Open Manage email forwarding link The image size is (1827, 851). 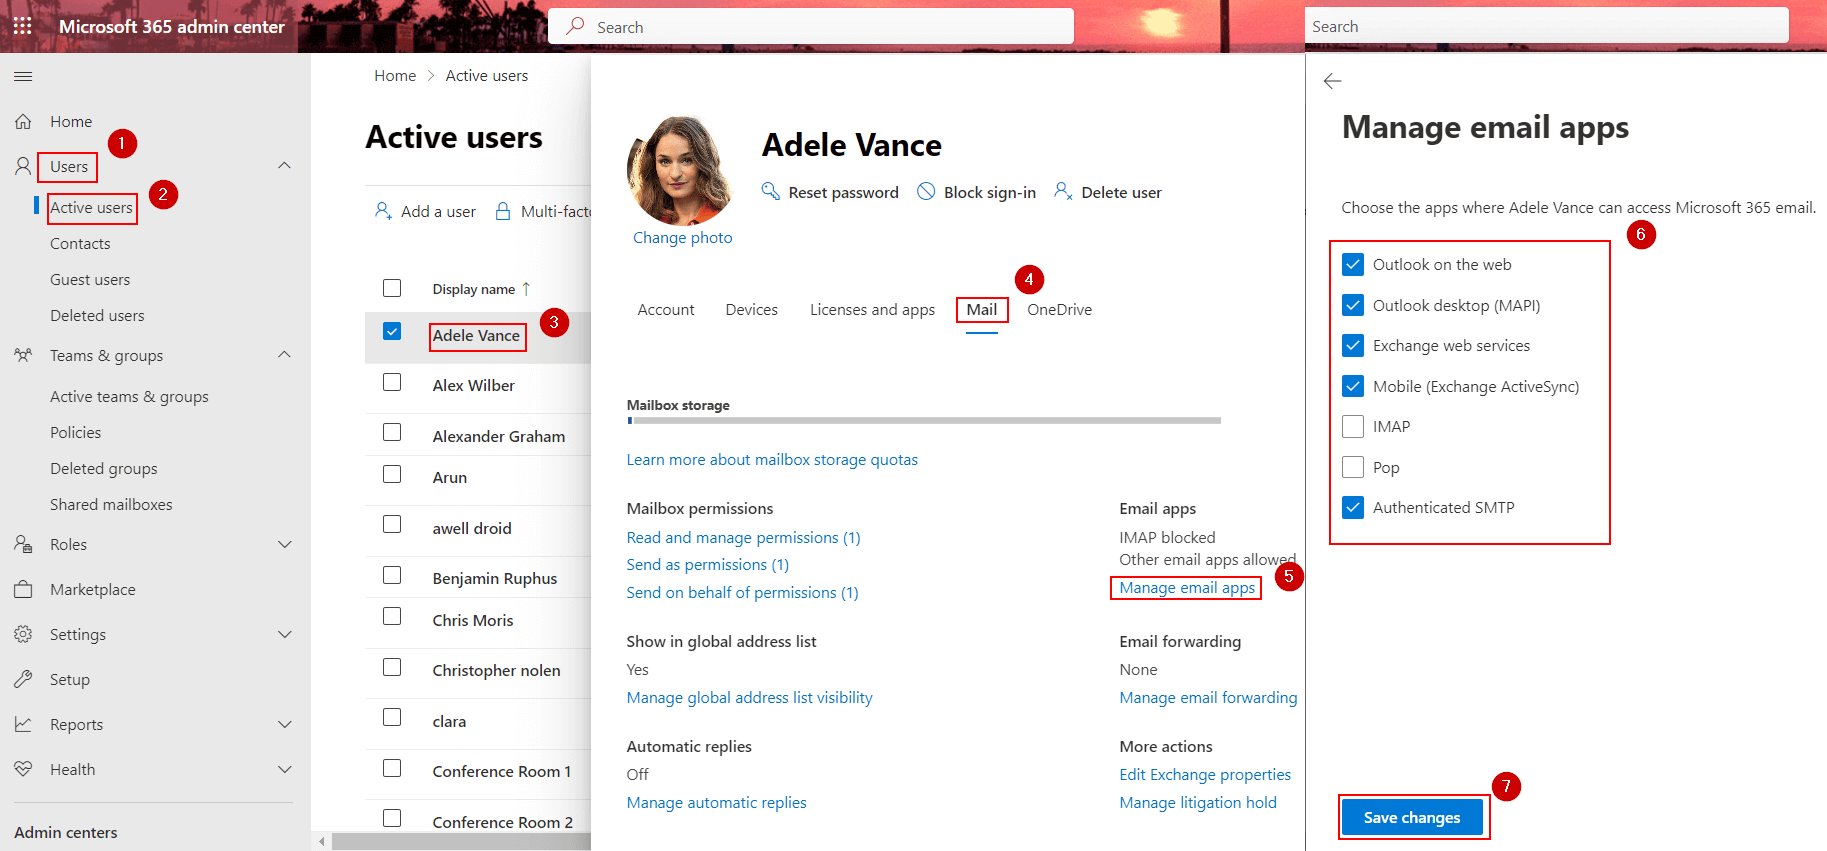click(1208, 698)
